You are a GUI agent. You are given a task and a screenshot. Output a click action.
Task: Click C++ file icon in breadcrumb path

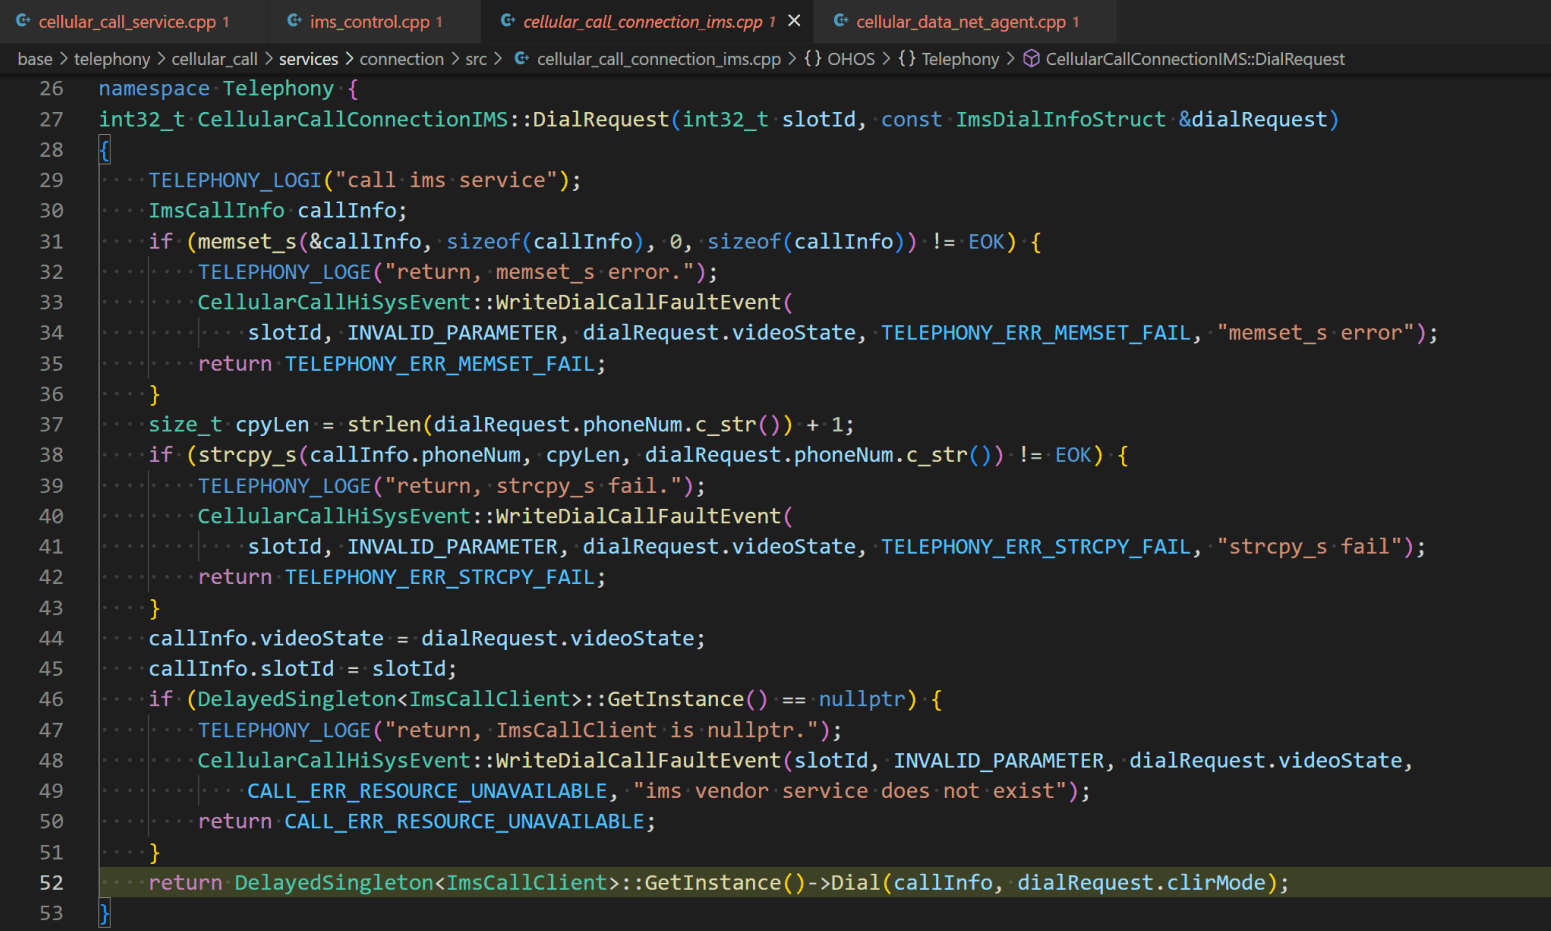coord(522,59)
